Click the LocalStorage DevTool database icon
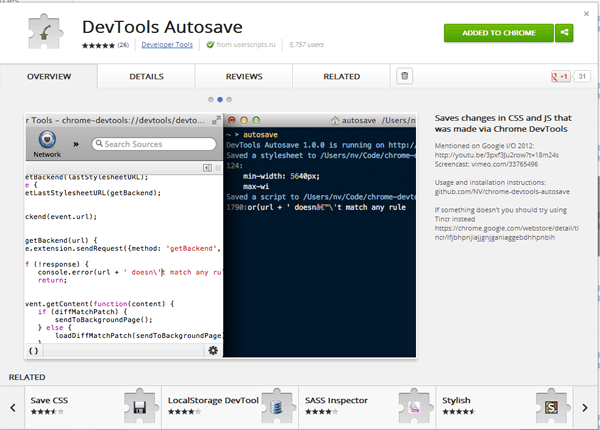Screen dimensions: 600x430 (276, 407)
